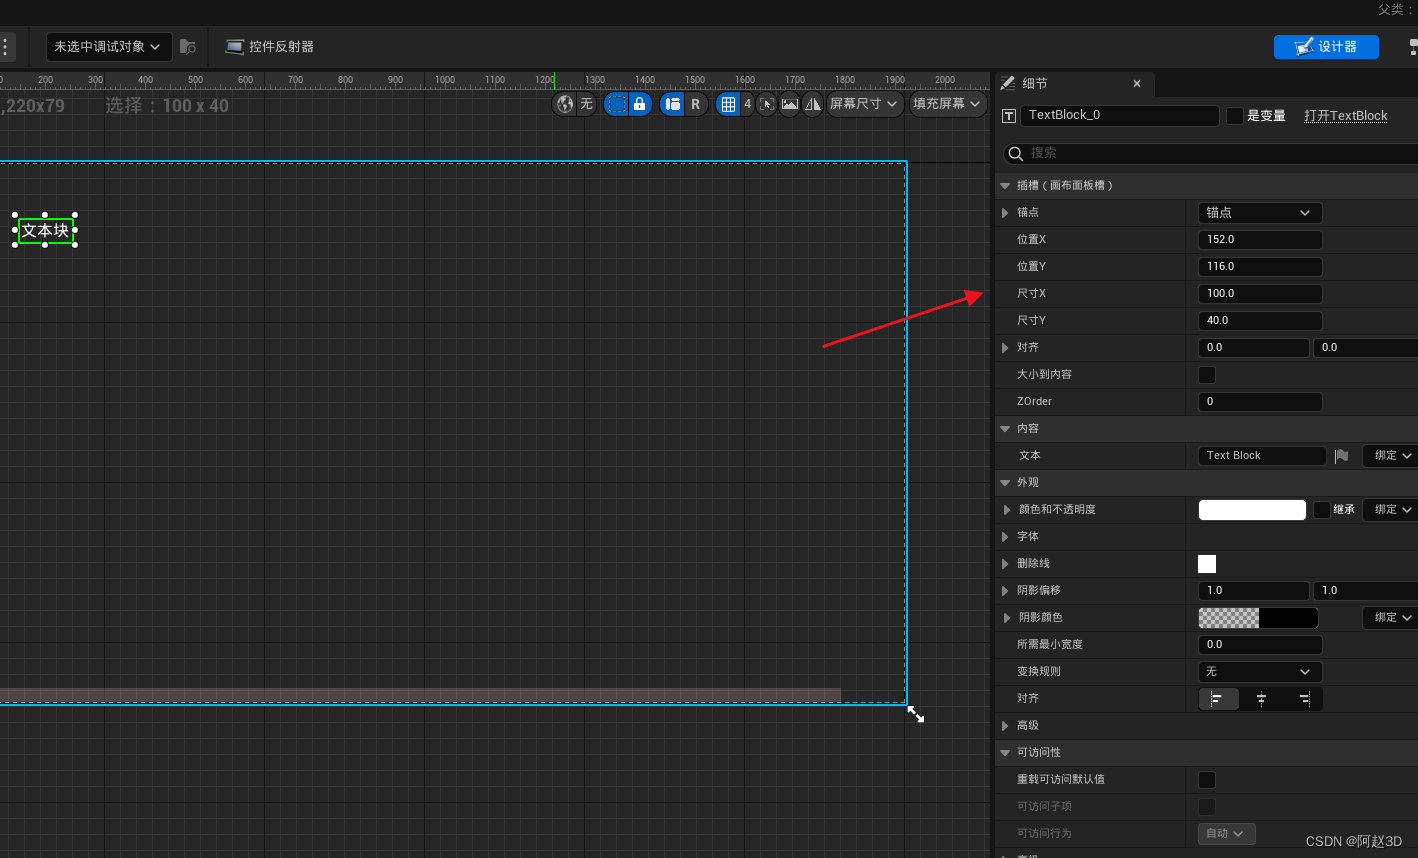Select the 文本块 widget on canvas

pos(46,231)
